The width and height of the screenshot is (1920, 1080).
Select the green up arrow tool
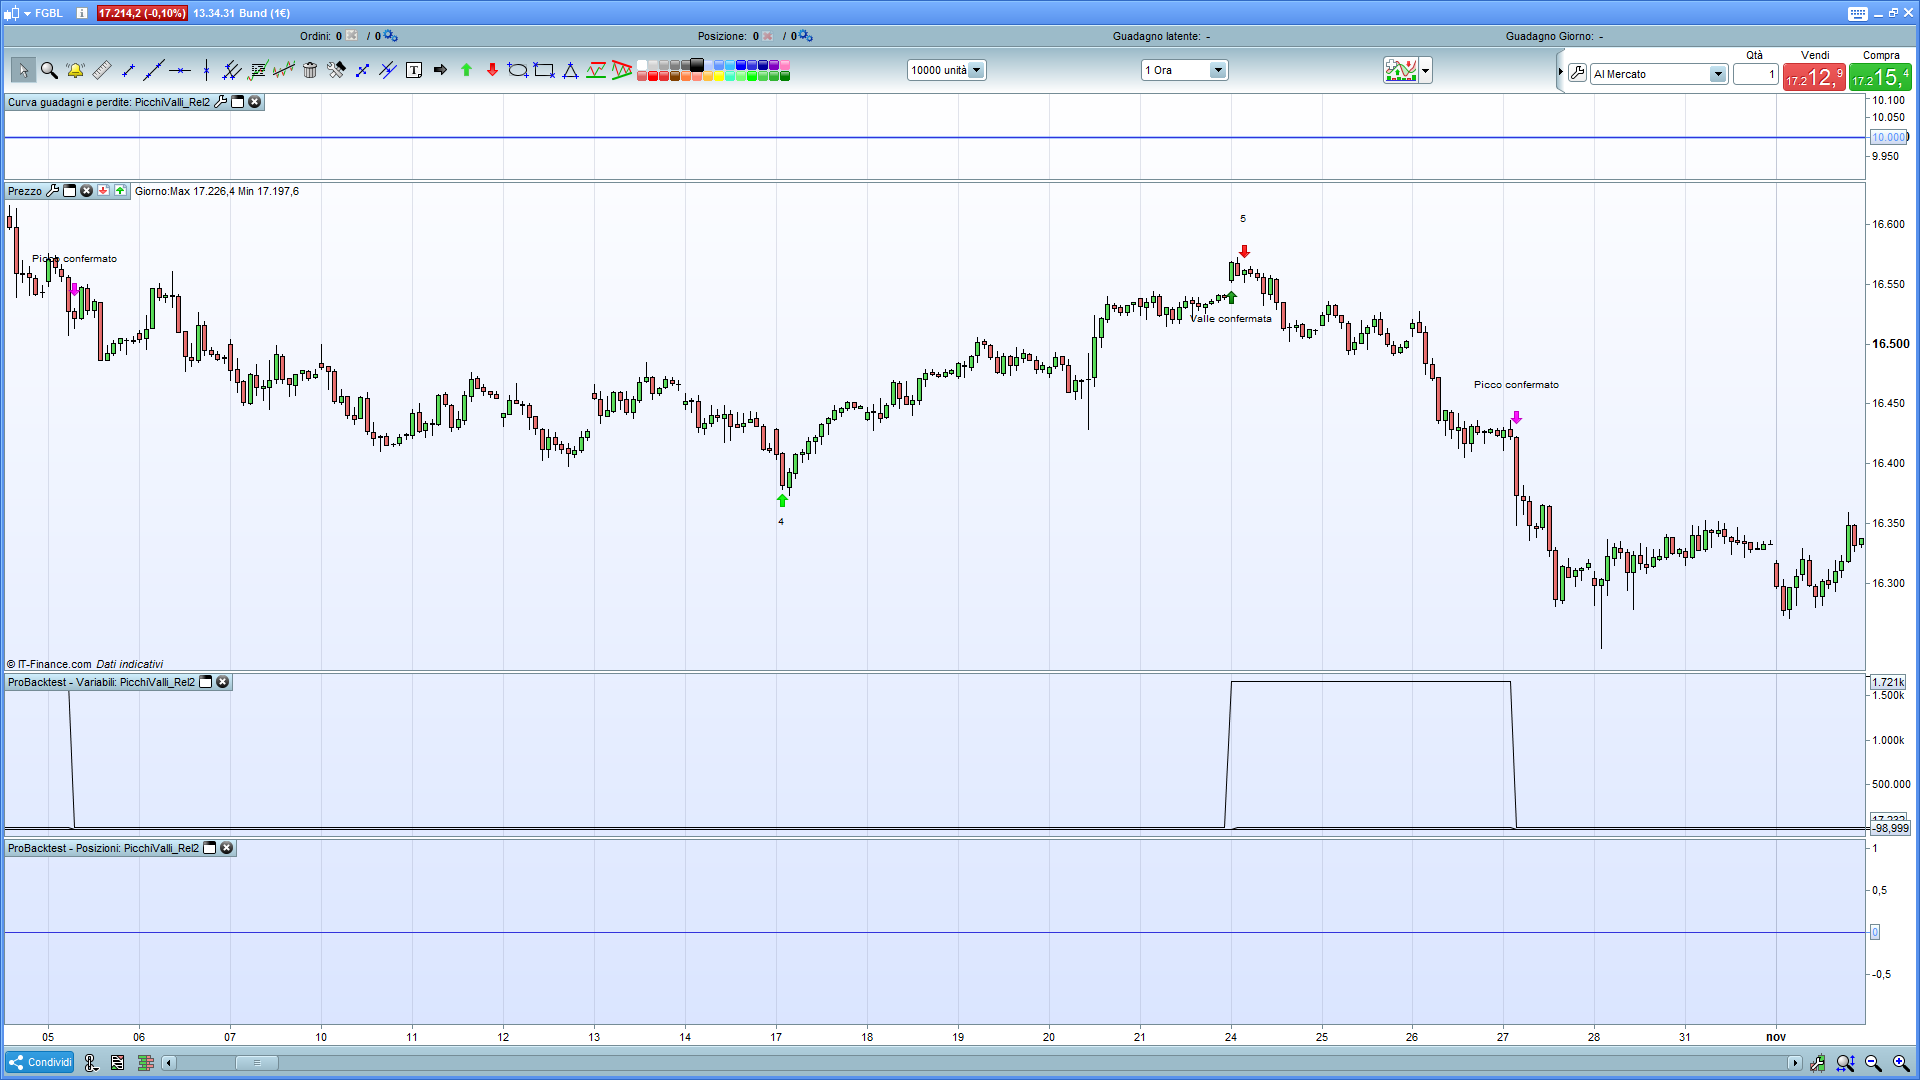[x=466, y=70]
